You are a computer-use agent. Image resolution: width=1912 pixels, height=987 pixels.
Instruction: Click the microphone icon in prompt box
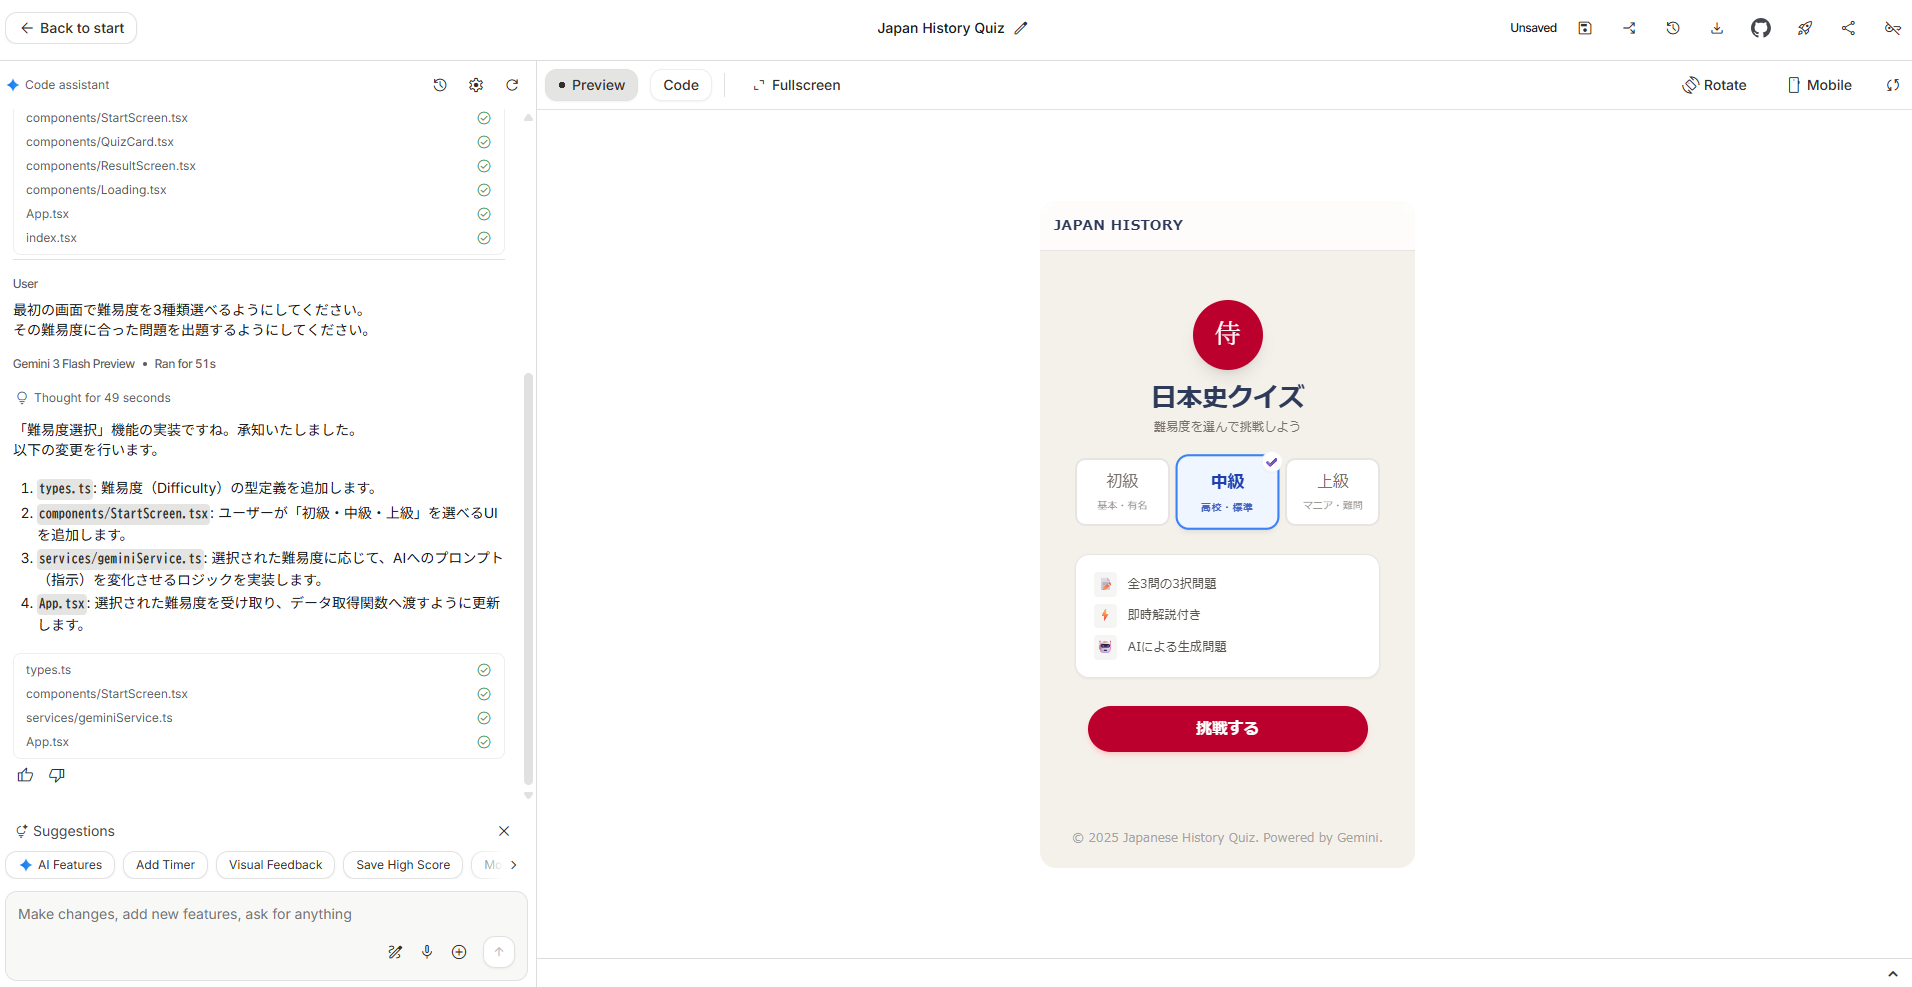click(427, 952)
